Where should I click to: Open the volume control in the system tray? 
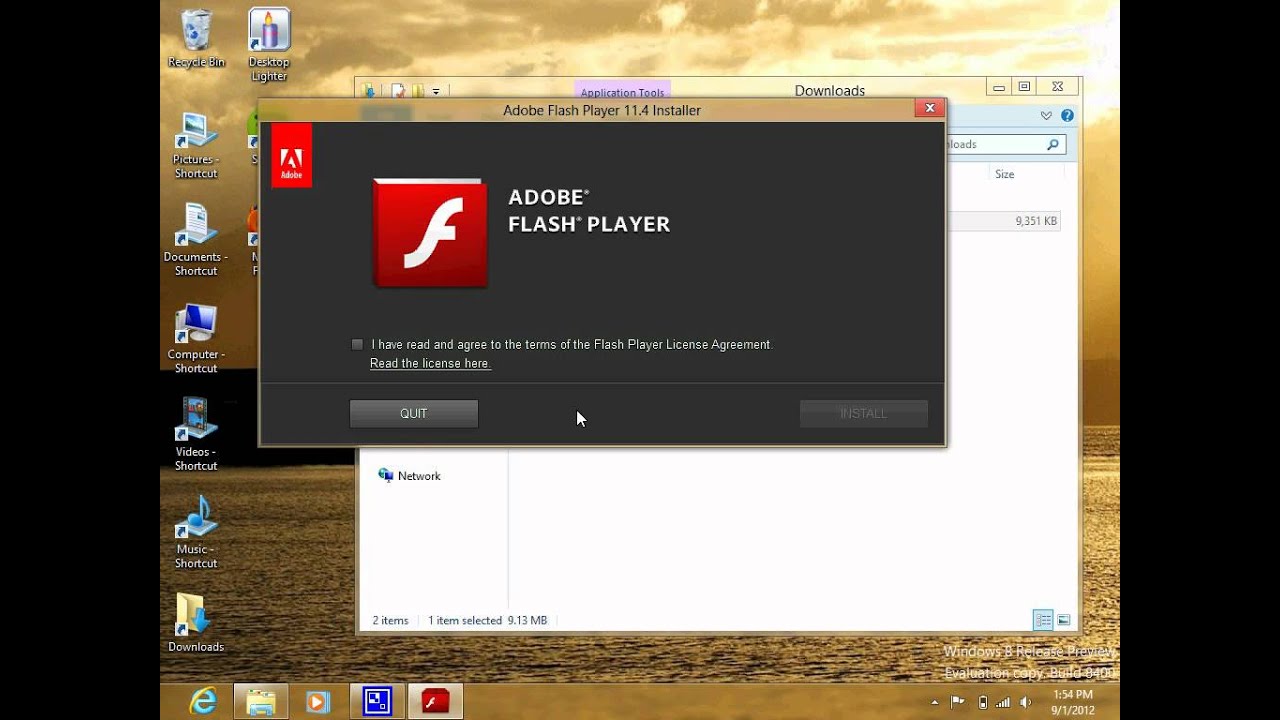pyautogui.click(x=1025, y=702)
